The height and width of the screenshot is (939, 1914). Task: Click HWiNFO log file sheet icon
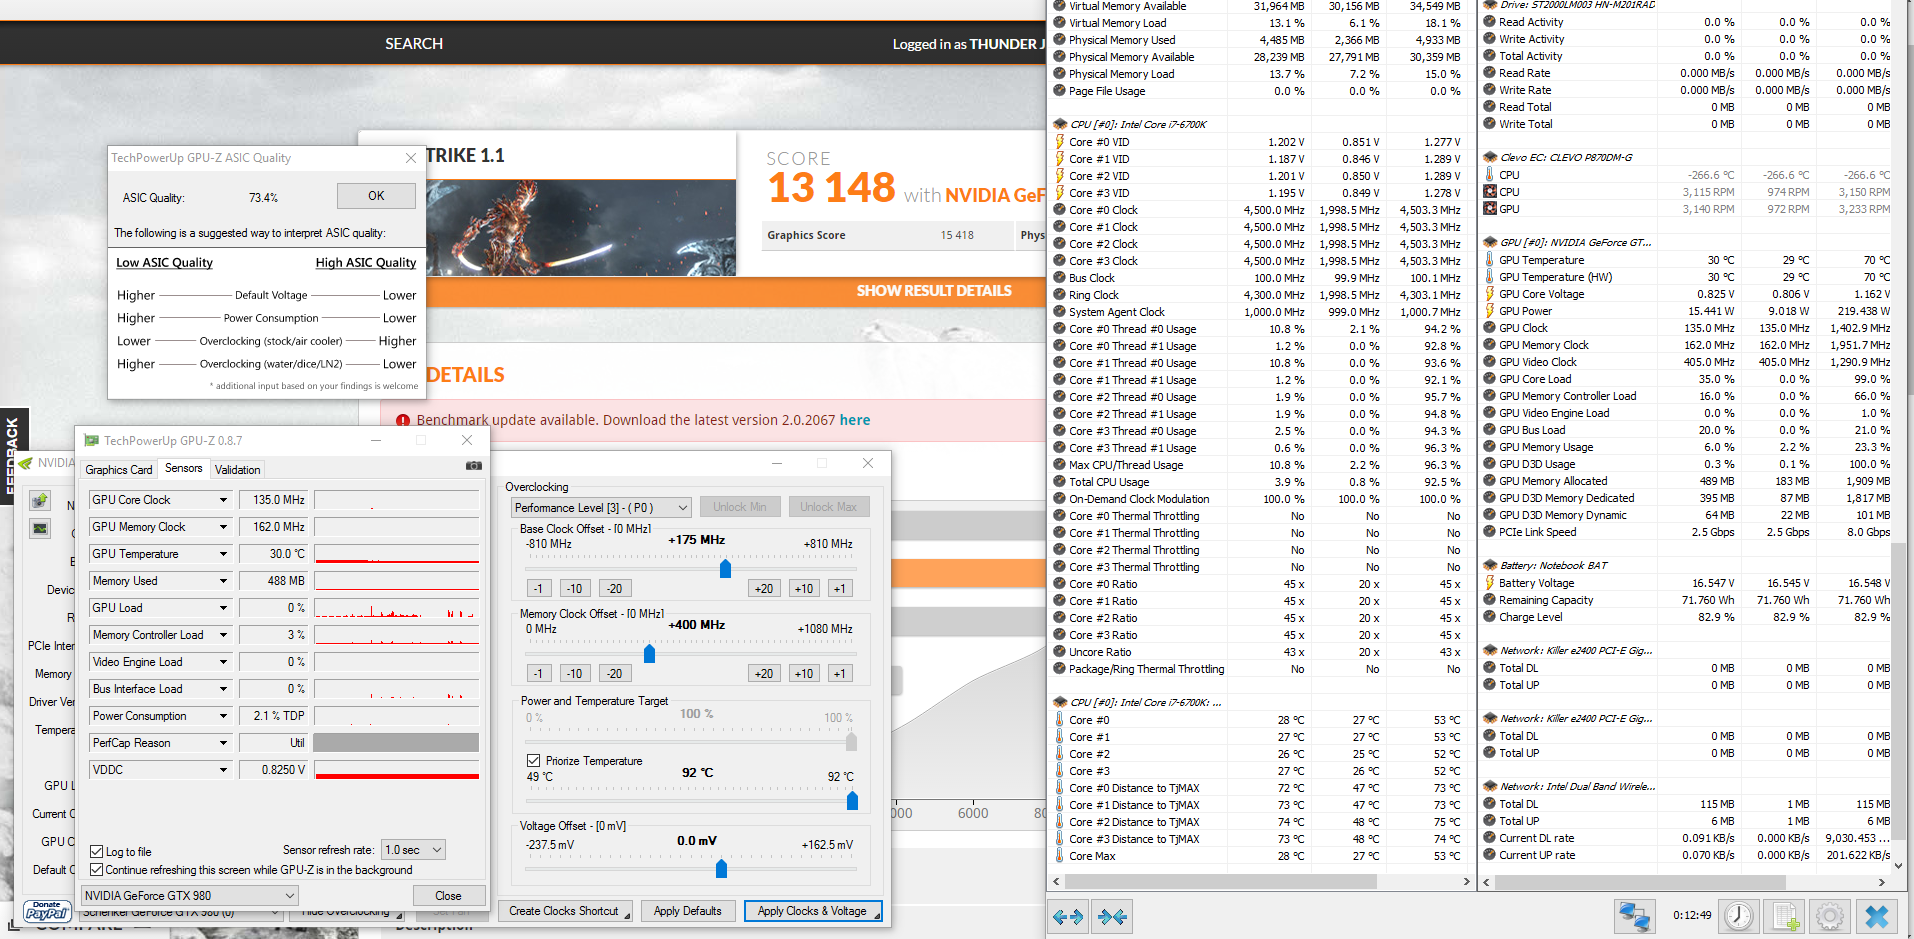coord(1786,916)
